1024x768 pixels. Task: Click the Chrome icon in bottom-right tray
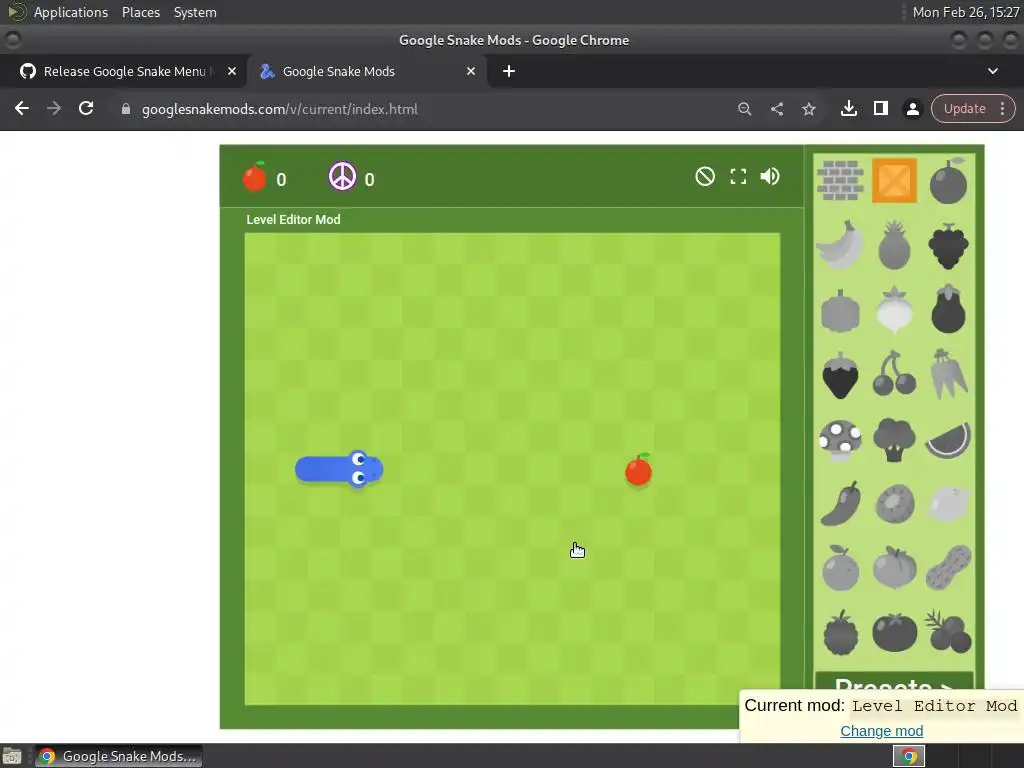point(908,756)
